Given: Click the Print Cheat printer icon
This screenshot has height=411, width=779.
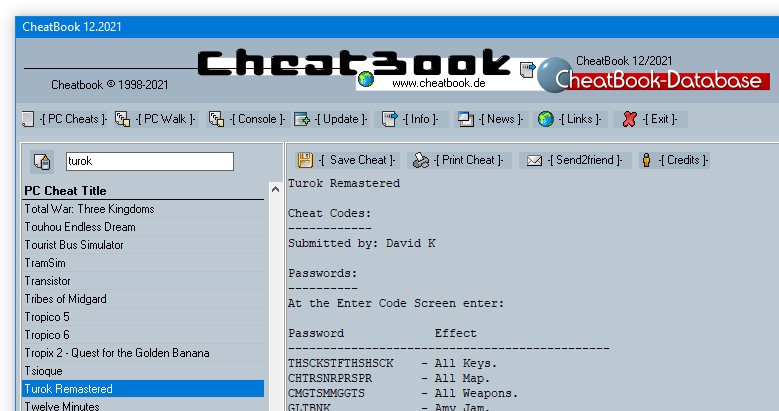Looking at the screenshot, I should coord(421,161).
